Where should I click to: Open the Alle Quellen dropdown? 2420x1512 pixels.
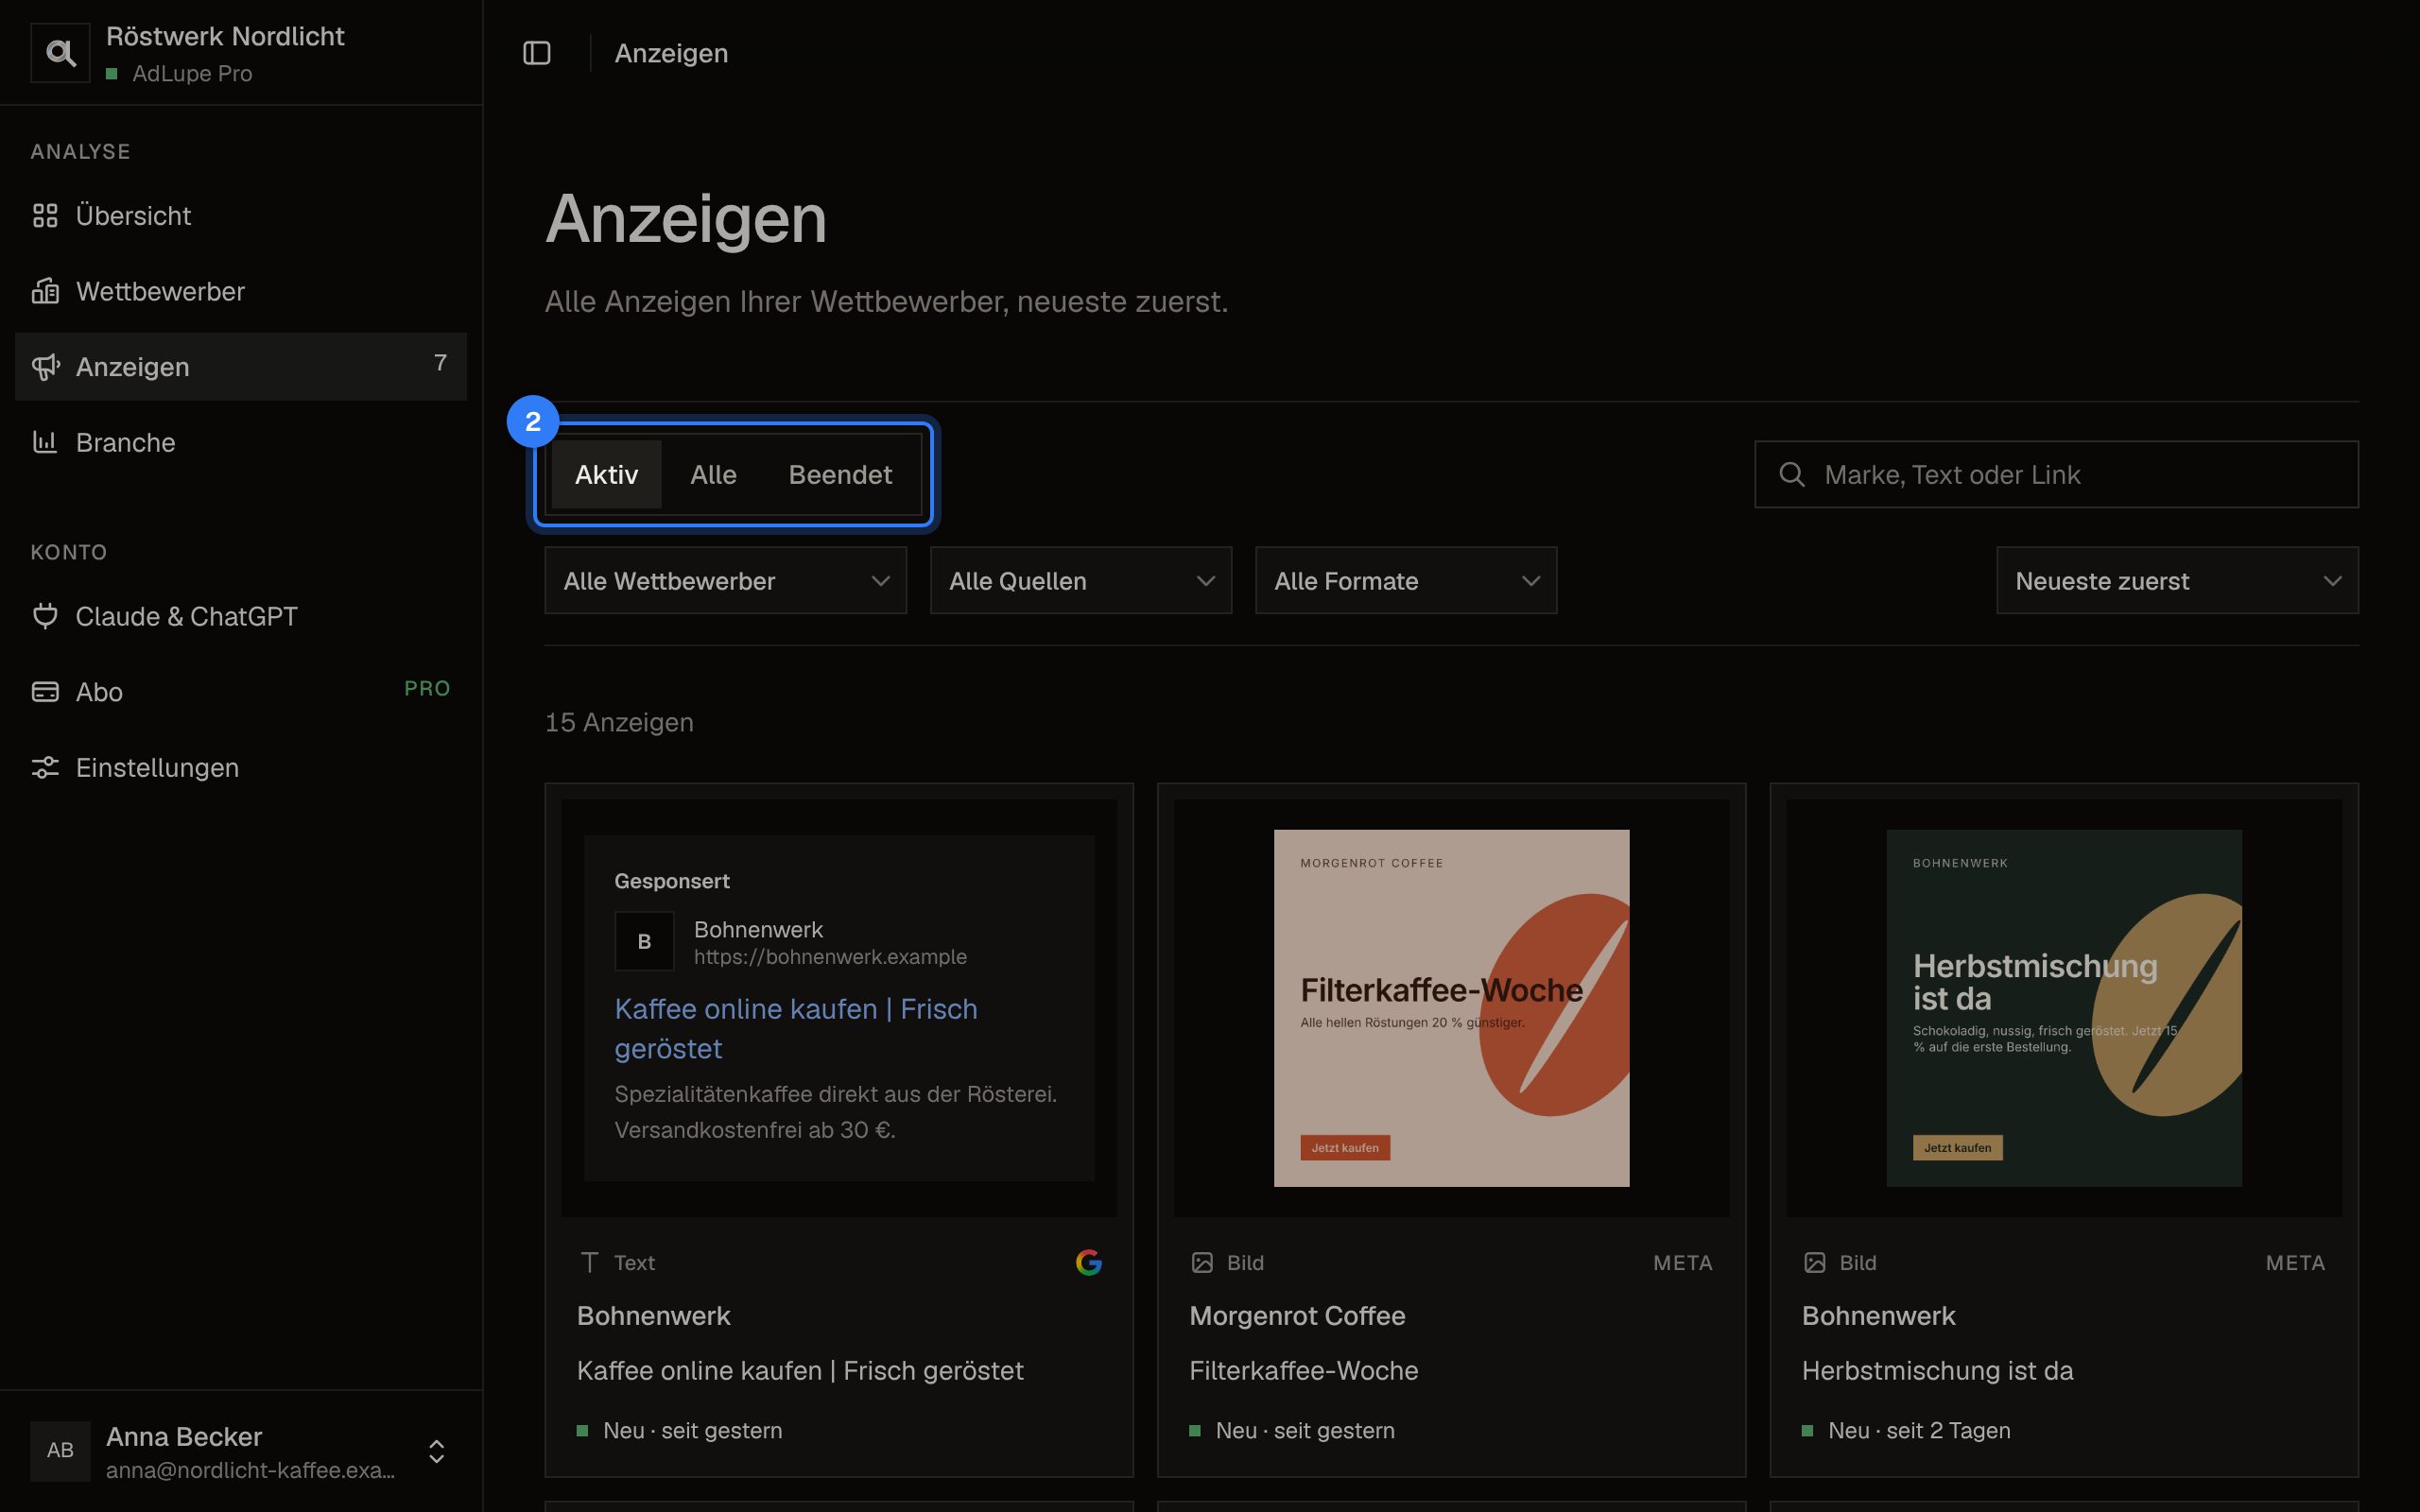[1080, 580]
